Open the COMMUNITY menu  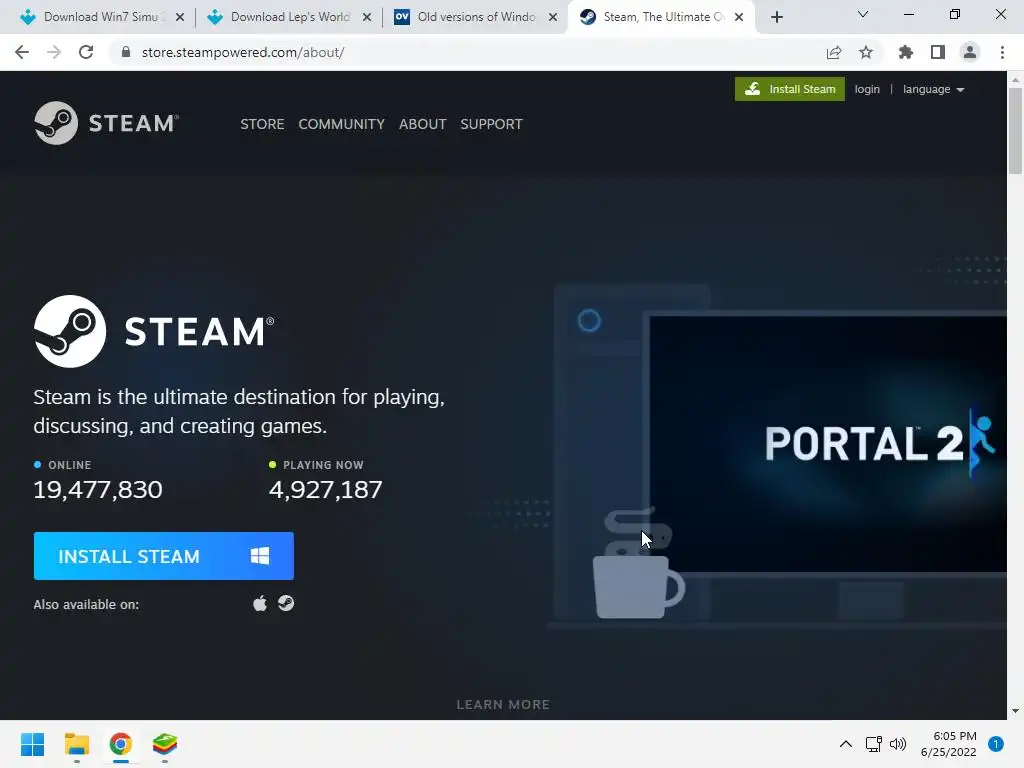pos(342,124)
